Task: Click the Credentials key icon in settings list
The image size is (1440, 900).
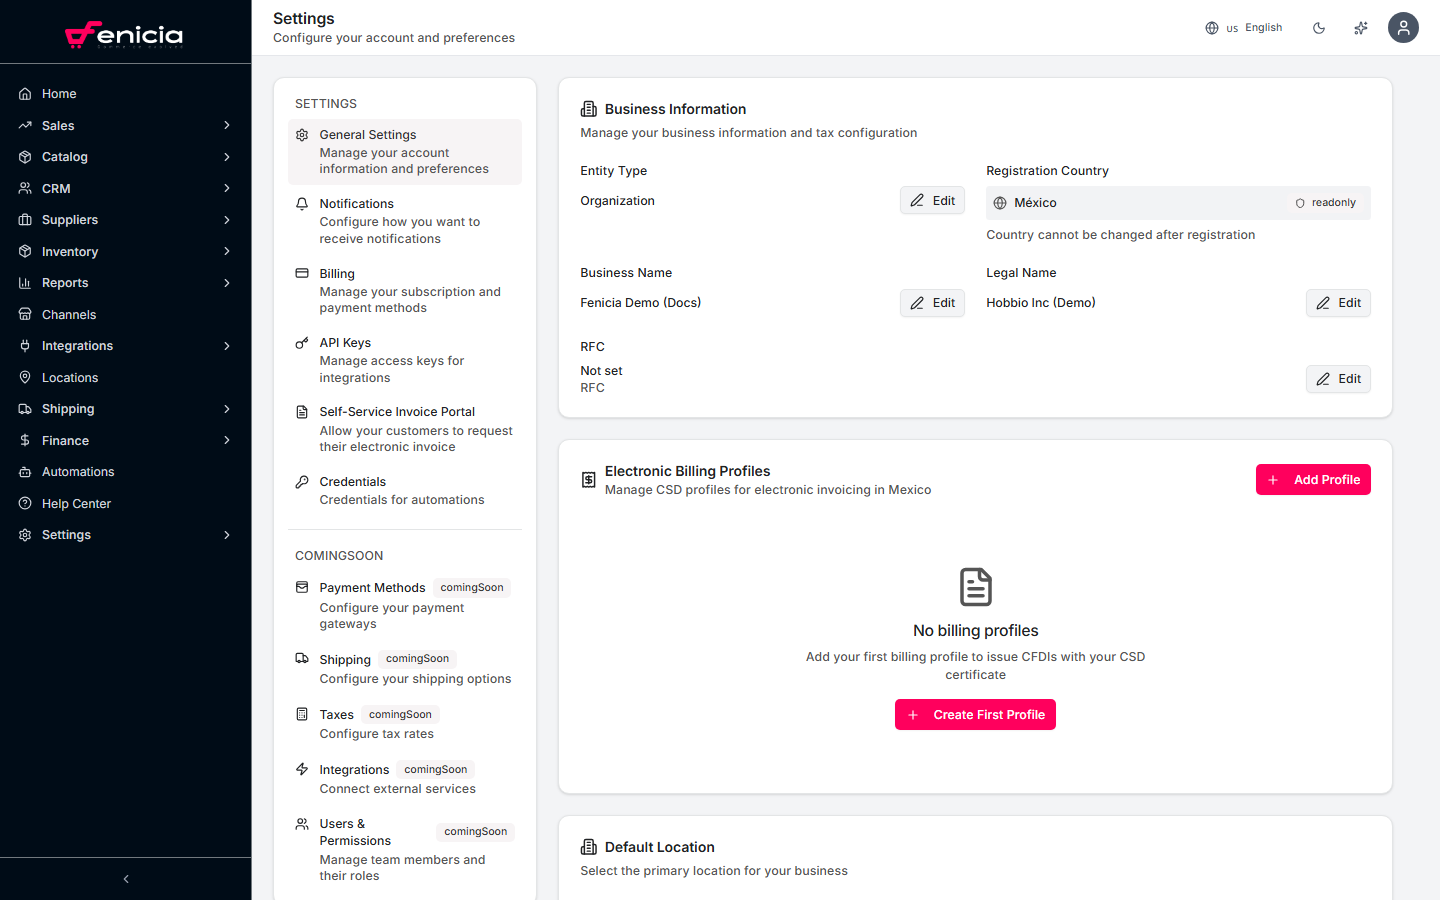Action: (301, 481)
